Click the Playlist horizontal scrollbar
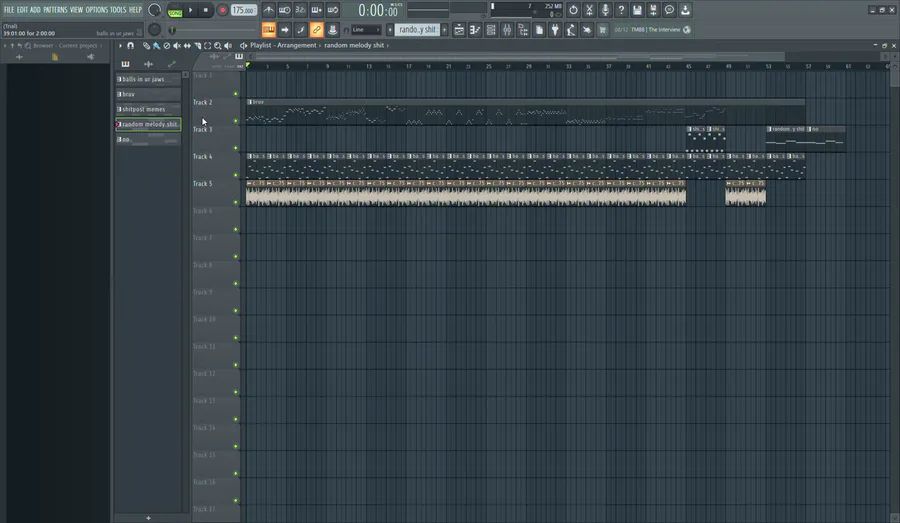 click(520, 56)
